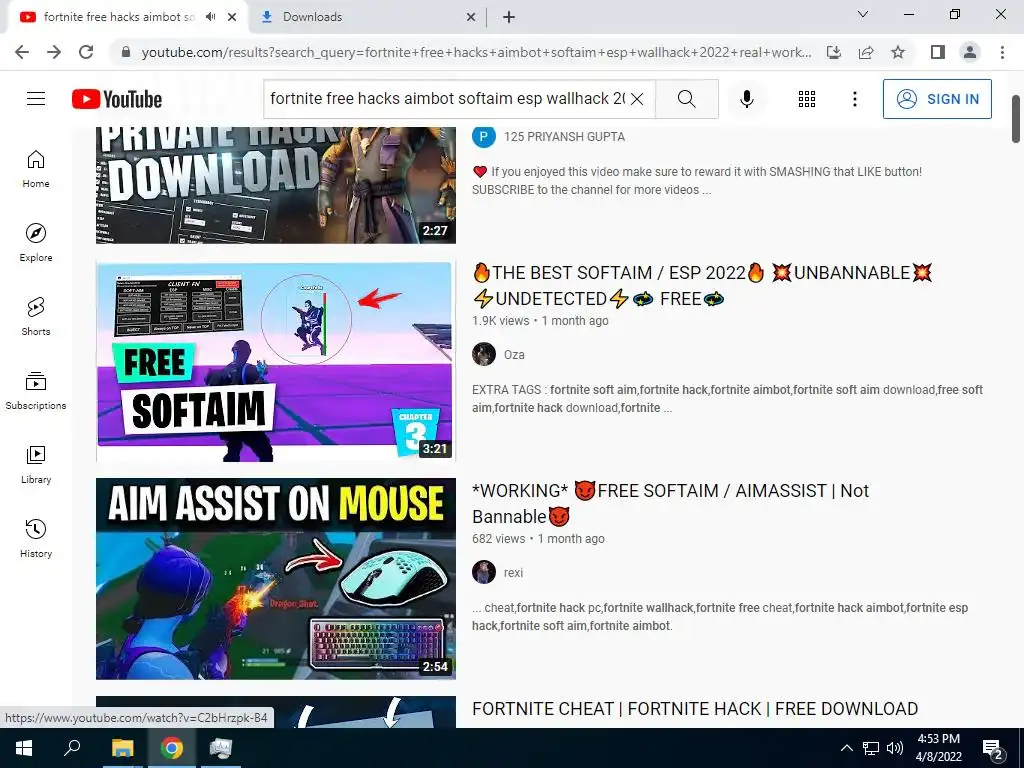The height and width of the screenshot is (768, 1024).
Task: Search by voice using the microphone
Action: [746, 99]
